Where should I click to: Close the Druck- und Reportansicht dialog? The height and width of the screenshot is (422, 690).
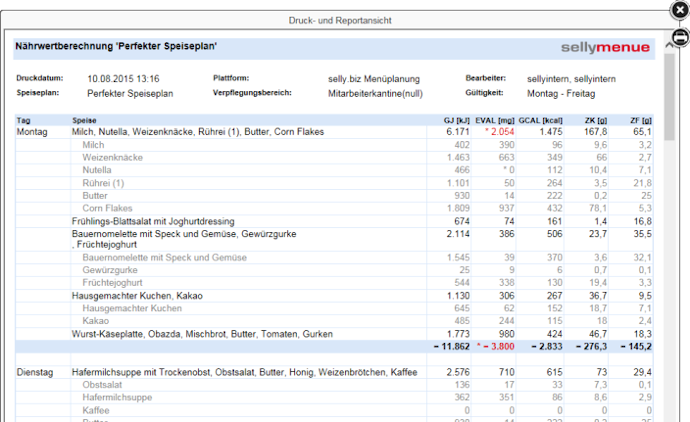pos(679,10)
